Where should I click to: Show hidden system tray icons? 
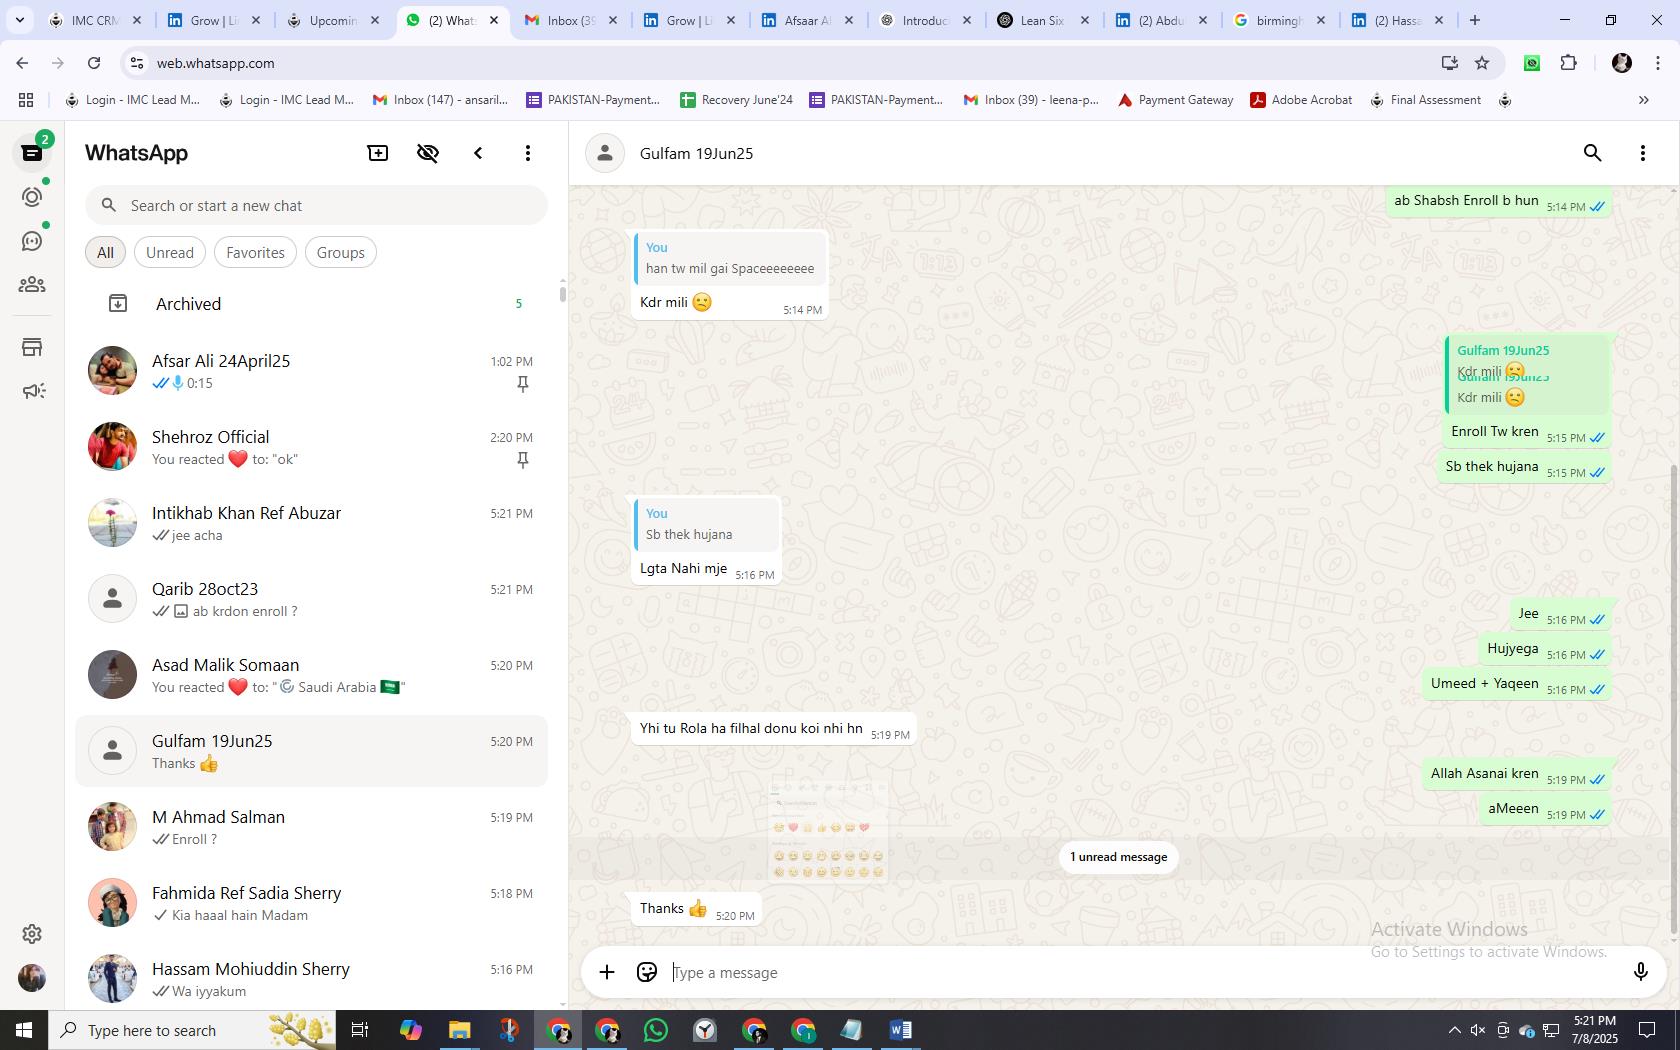[1454, 1030]
